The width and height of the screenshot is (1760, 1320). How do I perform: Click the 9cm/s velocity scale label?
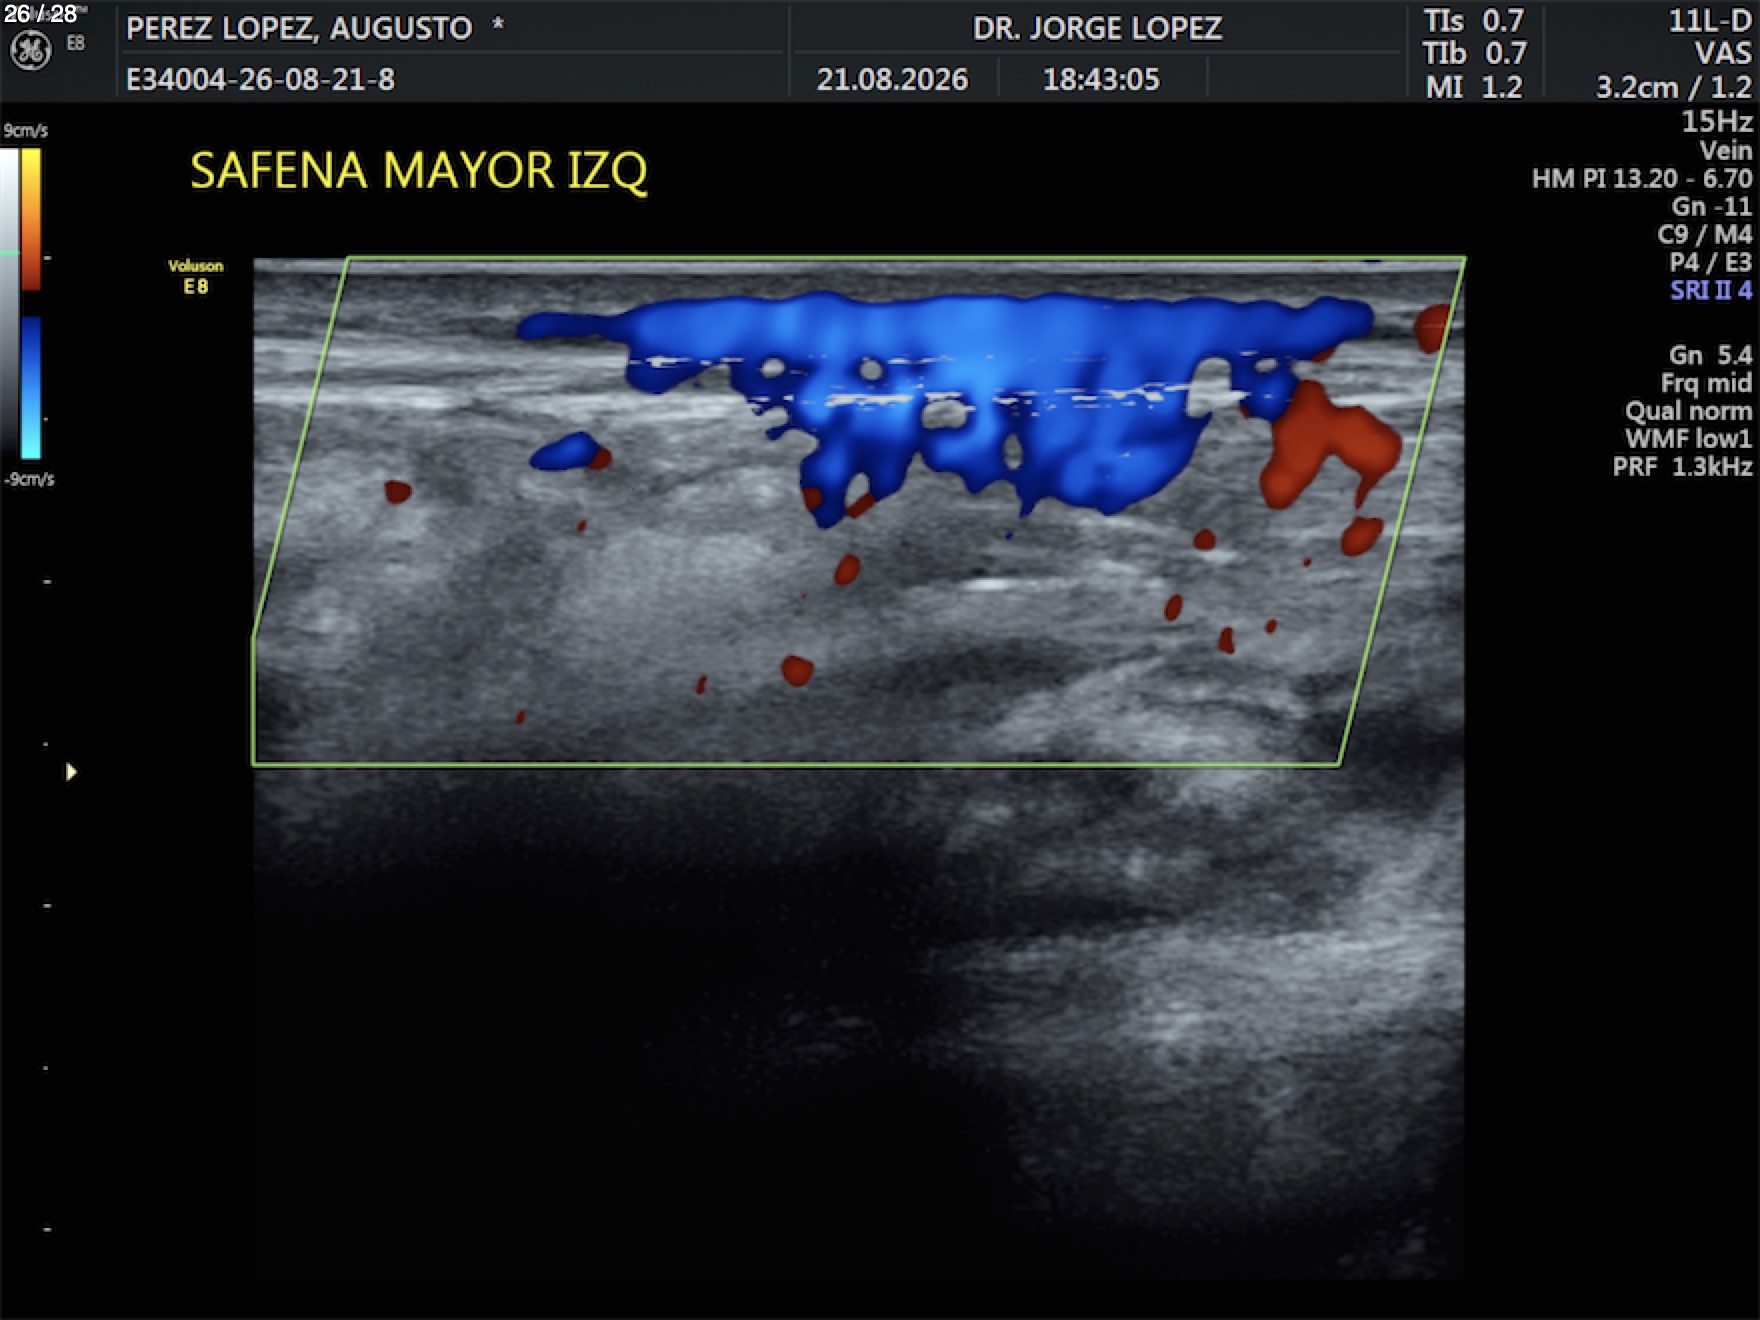coord(26,131)
